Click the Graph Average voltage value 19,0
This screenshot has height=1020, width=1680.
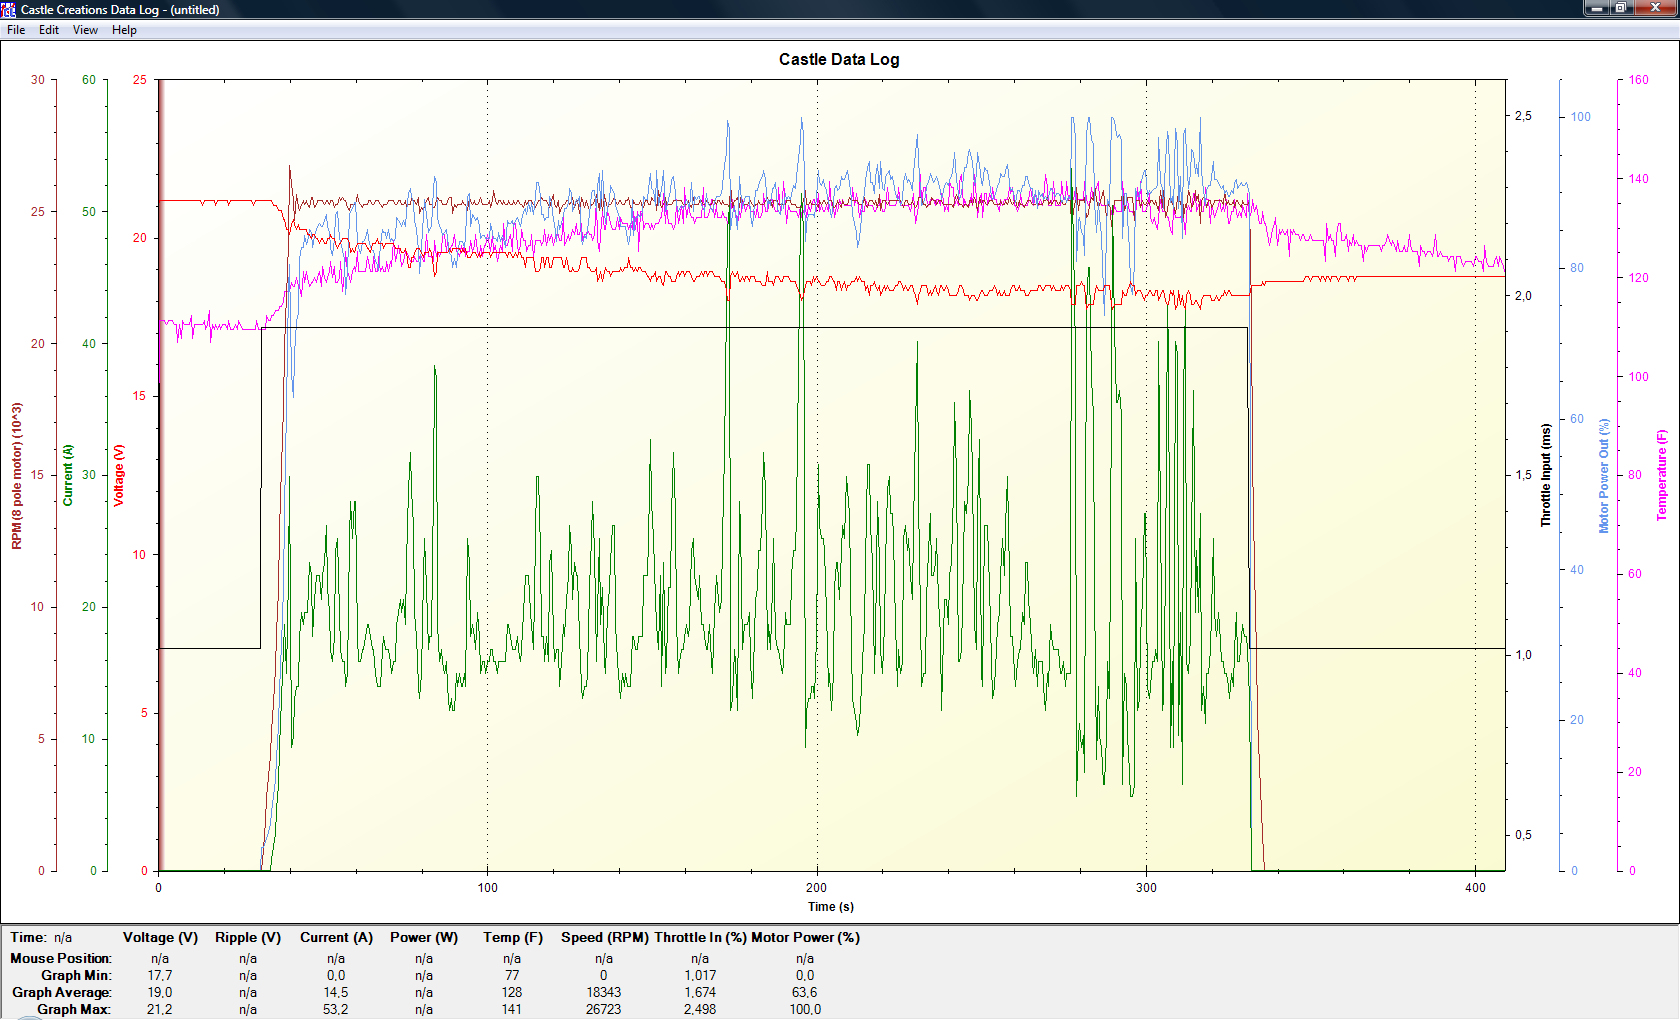160,993
